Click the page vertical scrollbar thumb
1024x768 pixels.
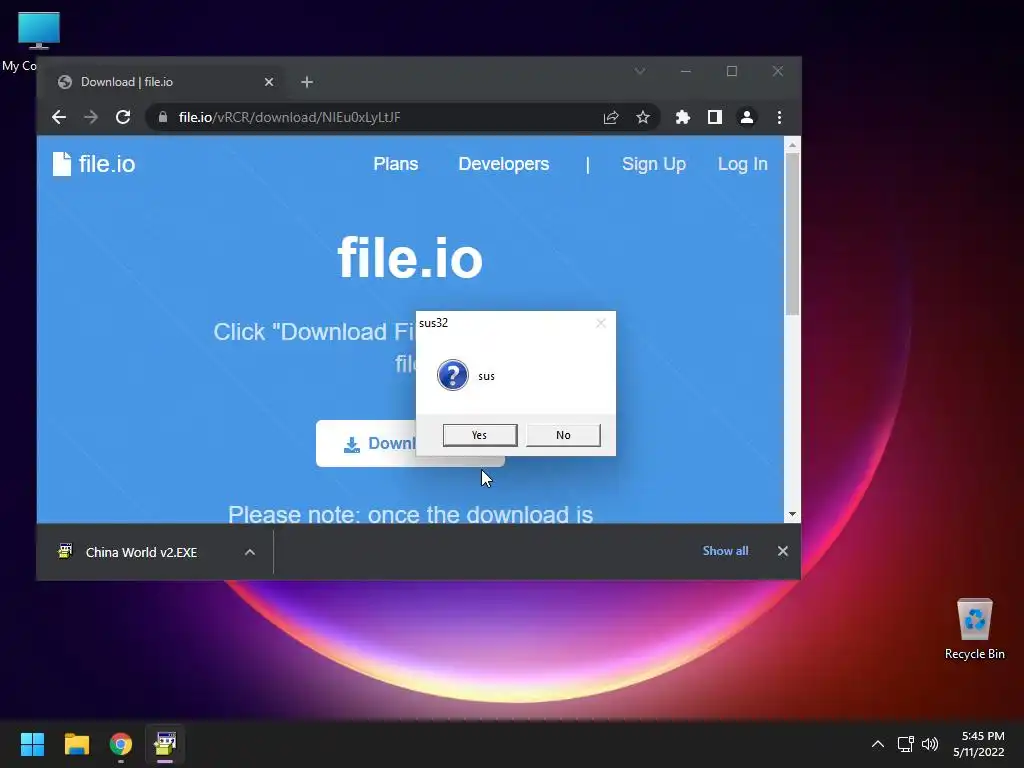click(792, 234)
